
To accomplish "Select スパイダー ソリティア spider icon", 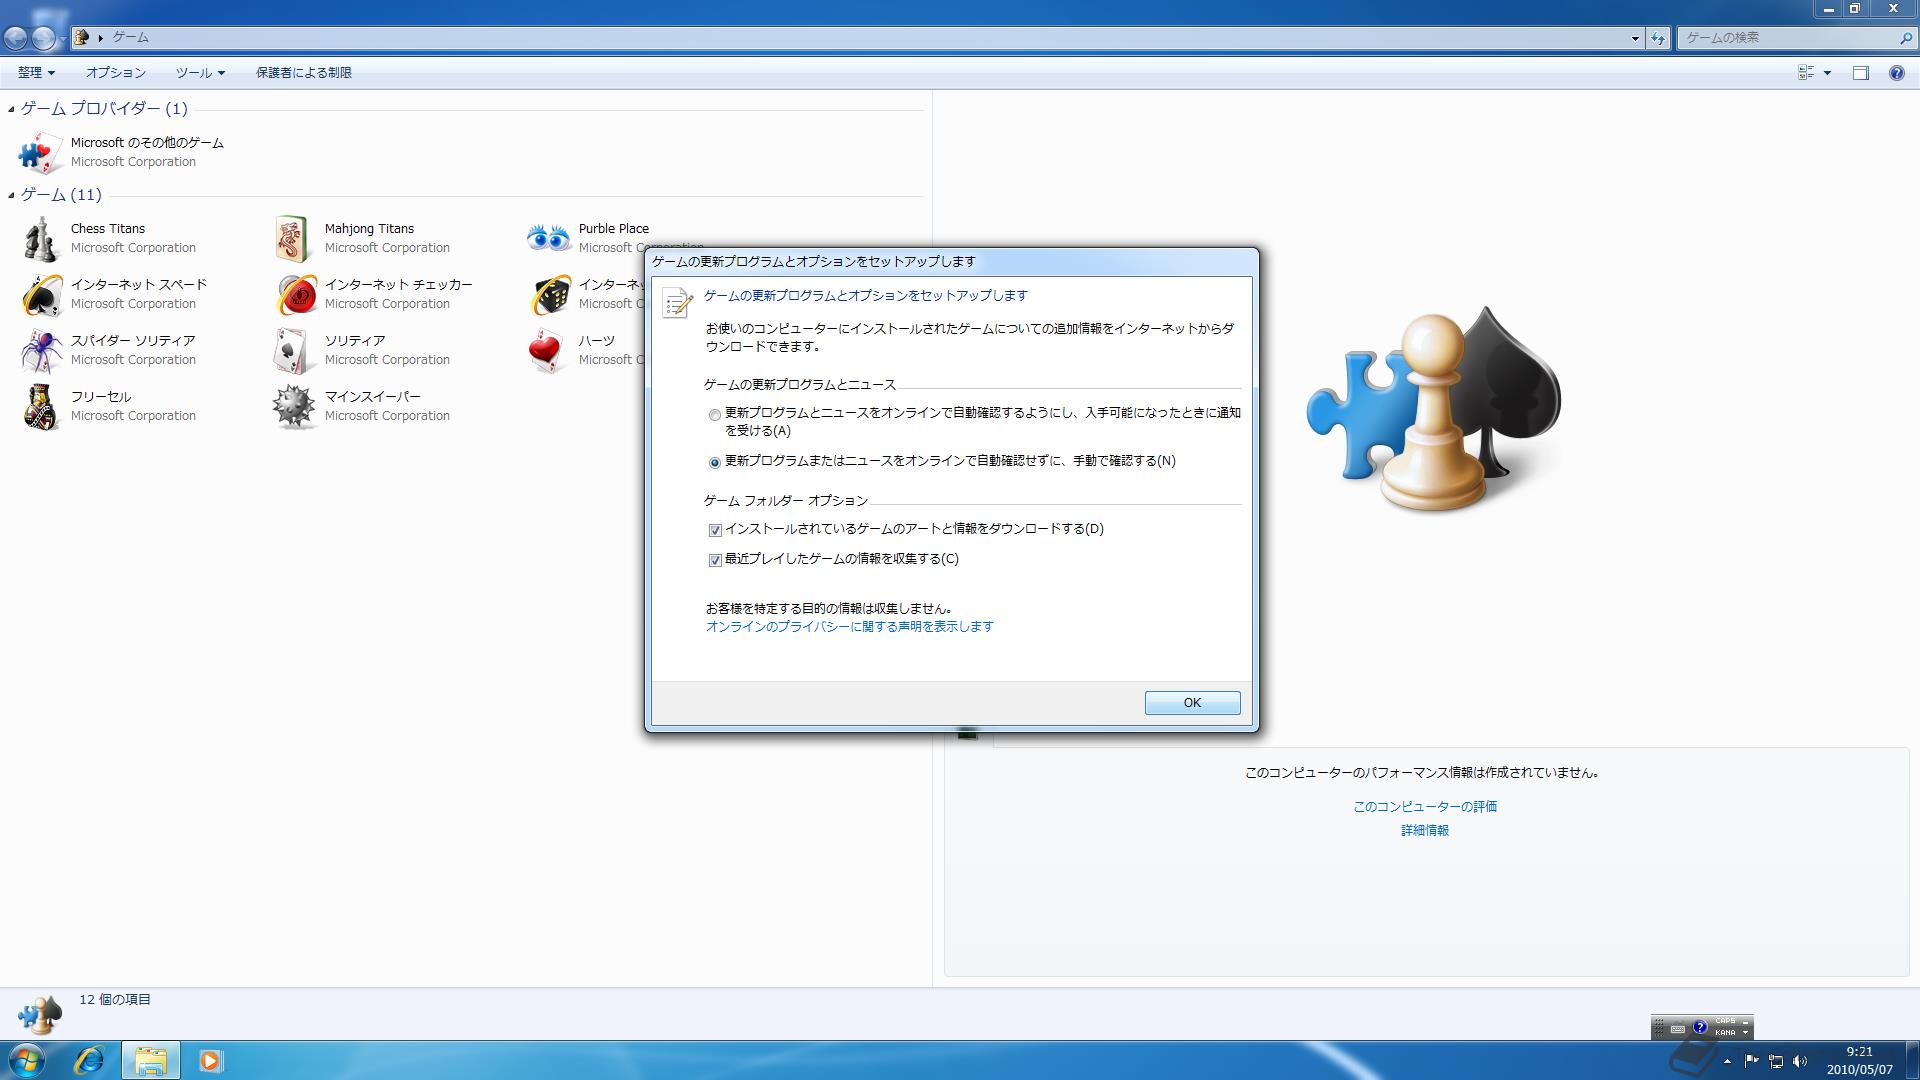I will point(41,351).
